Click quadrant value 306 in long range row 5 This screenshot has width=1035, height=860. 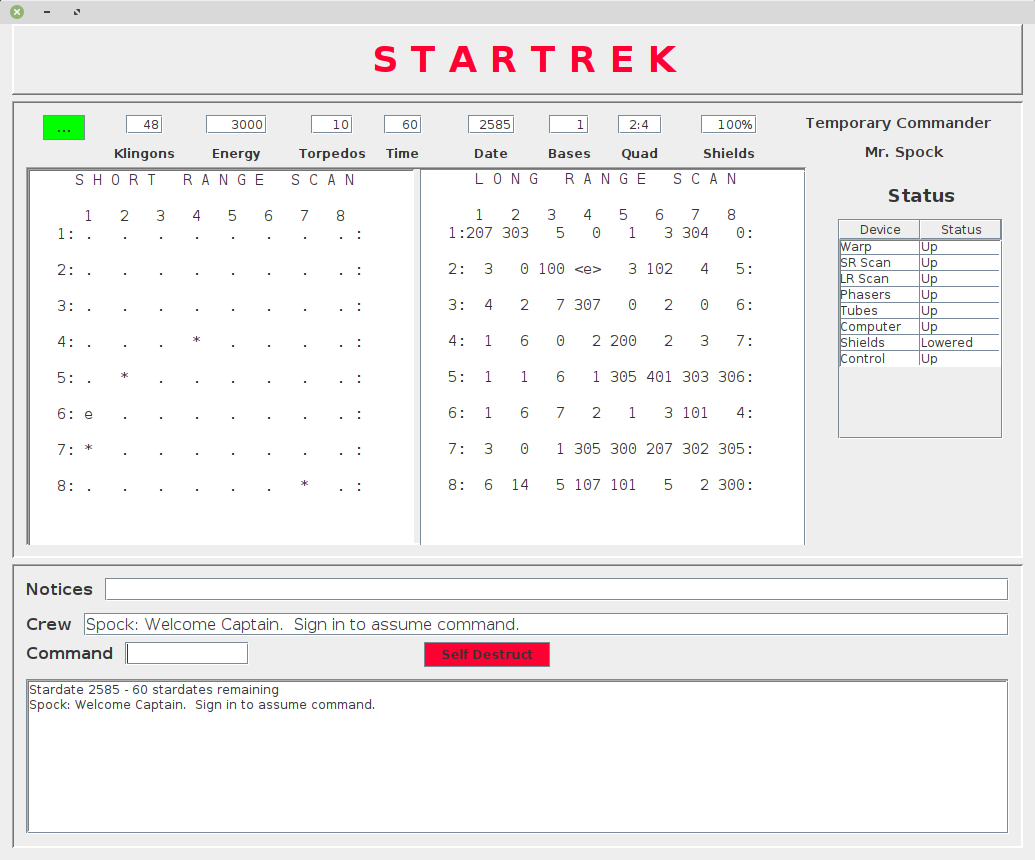tap(731, 377)
